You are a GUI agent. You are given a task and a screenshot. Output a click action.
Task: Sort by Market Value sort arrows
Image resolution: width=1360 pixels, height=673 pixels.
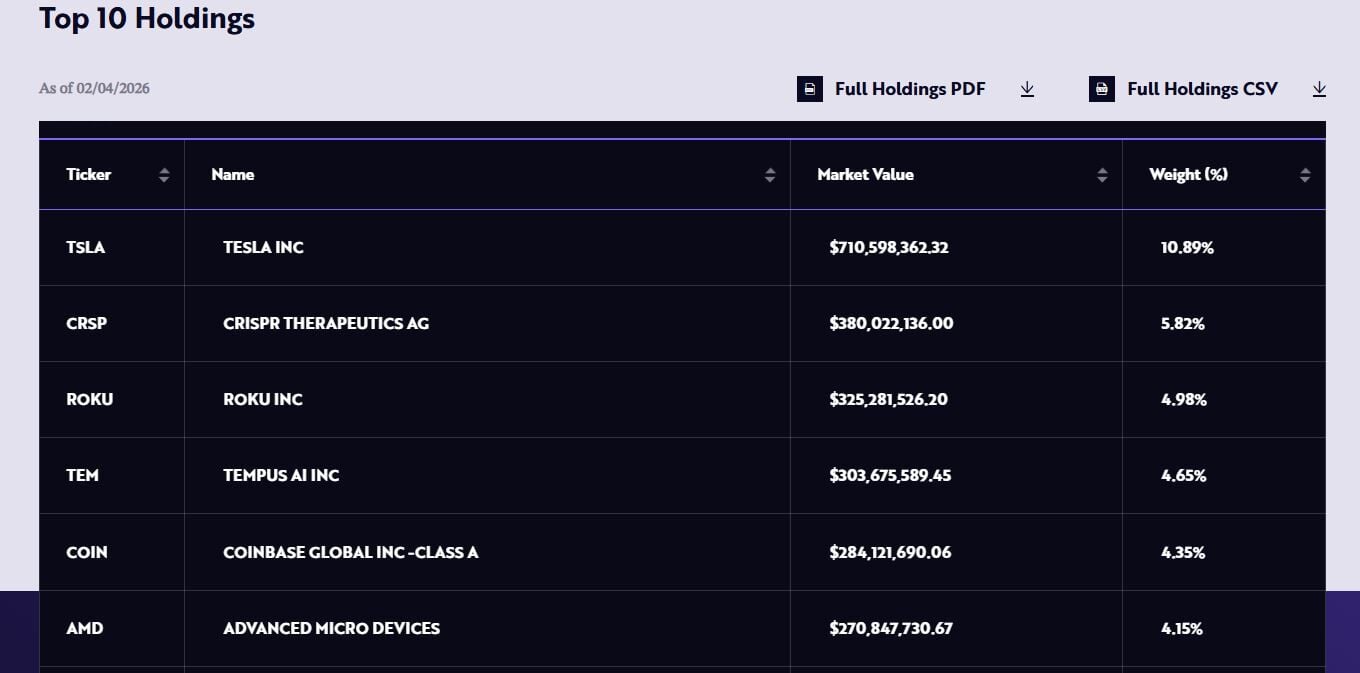(x=1102, y=175)
